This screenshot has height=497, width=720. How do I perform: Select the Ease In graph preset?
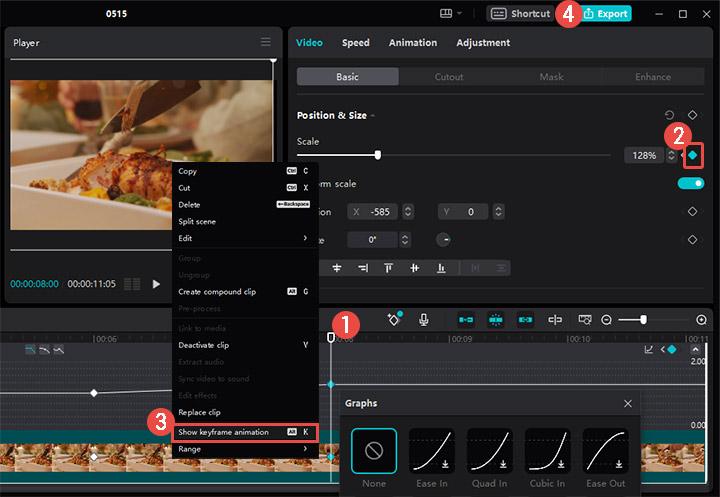tap(432, 451)
